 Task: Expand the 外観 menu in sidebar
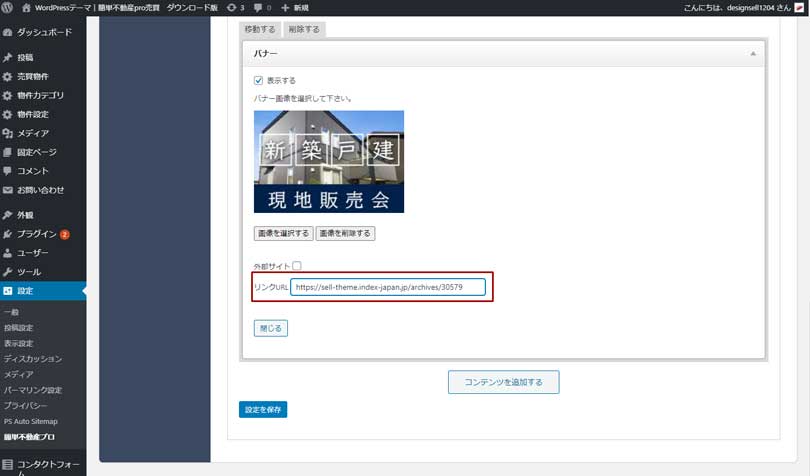(x=25, y=215)
